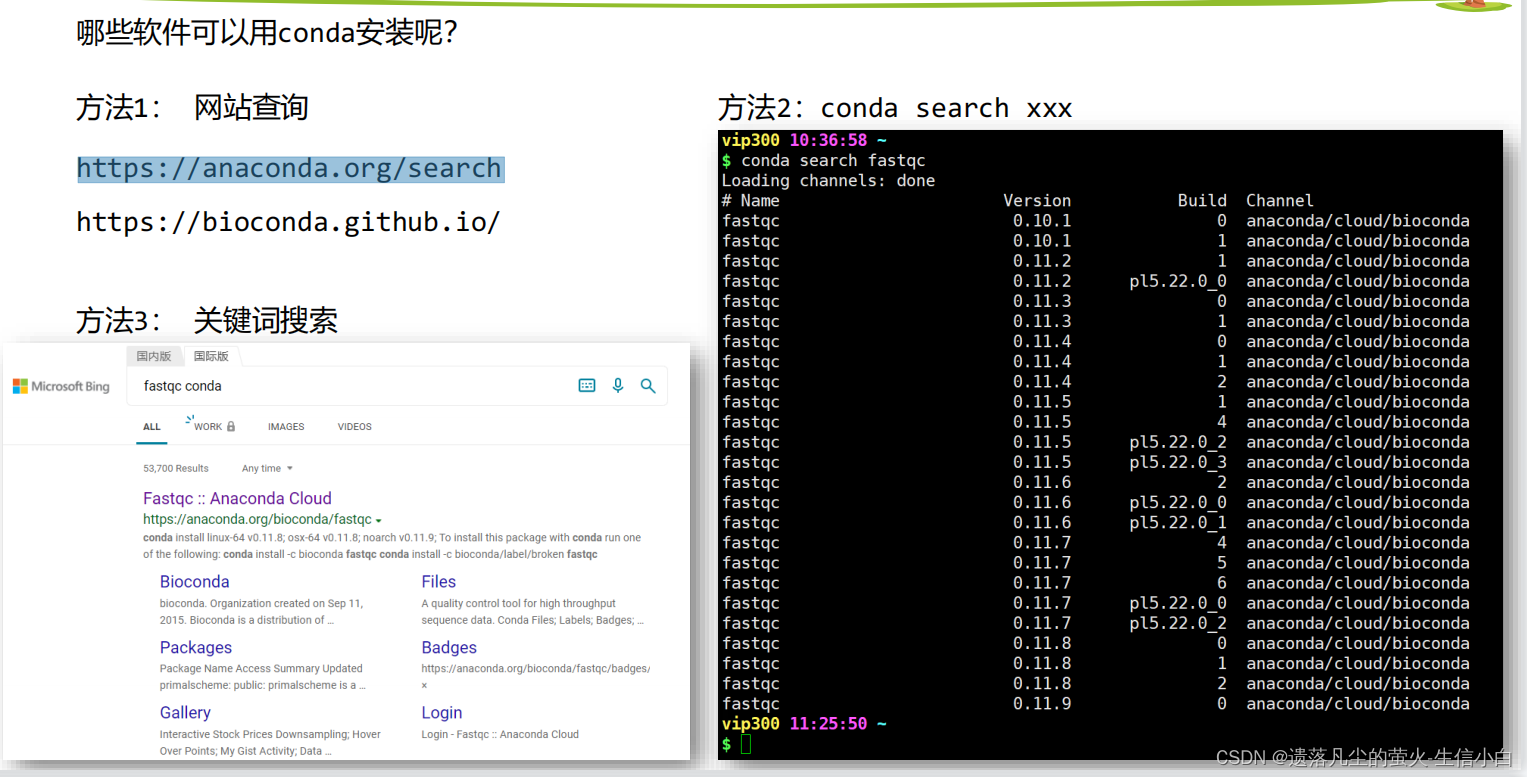This screenshot has width=1527, height=777.
Task: Open the Packages sub-link
Action: pyautogui.click(x=195, y=647)
